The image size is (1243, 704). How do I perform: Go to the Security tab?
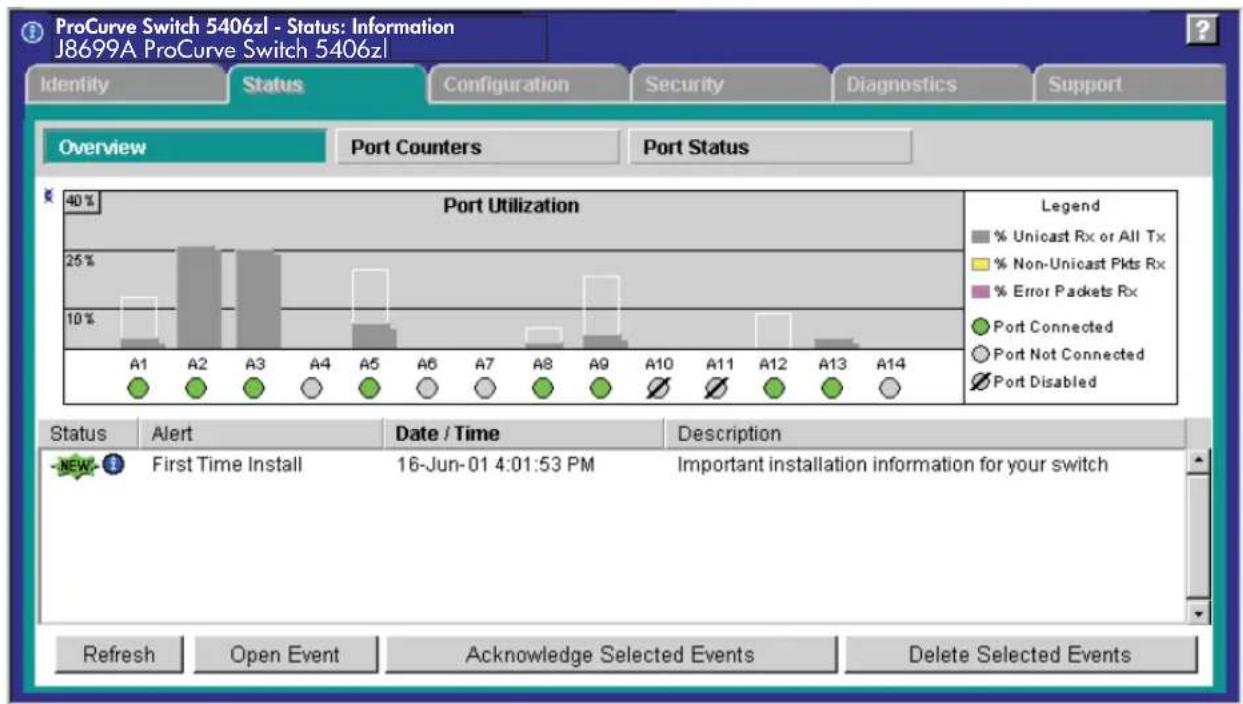click(730, 86)
